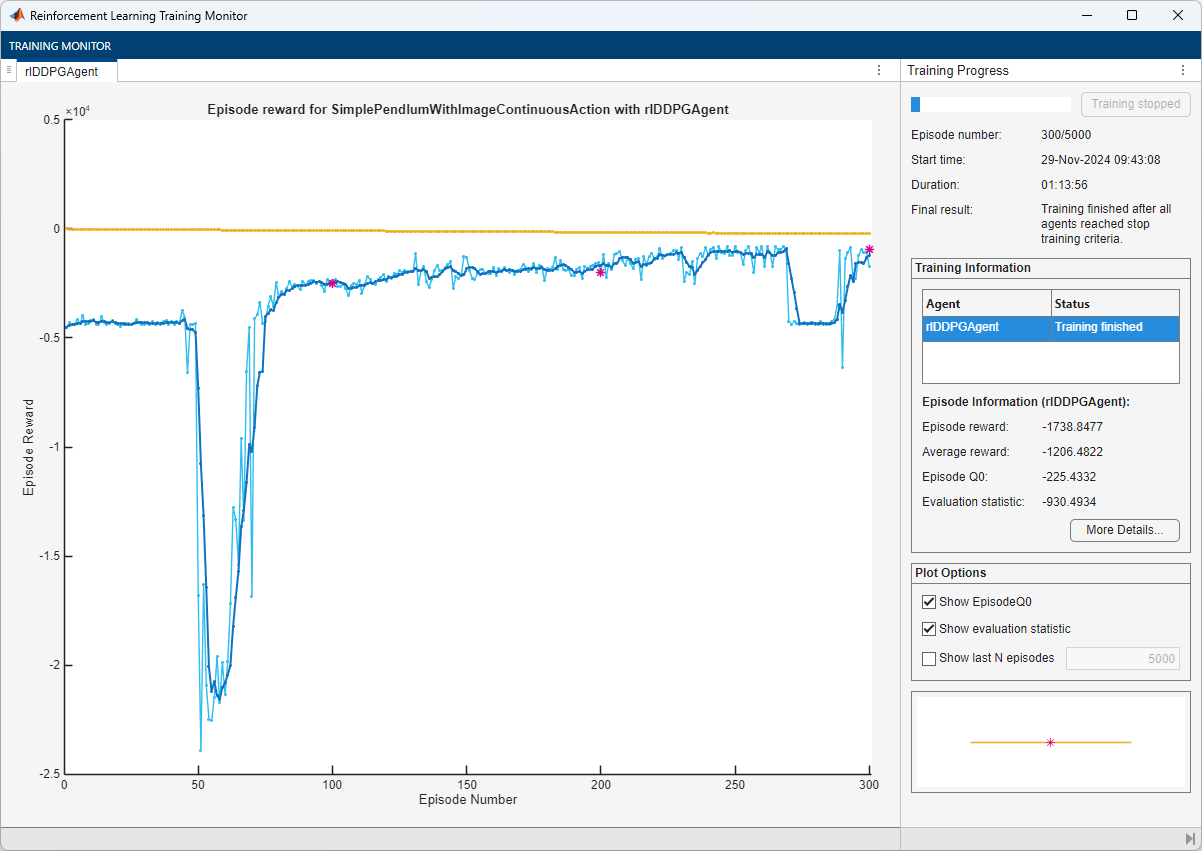Click the Training stopped button
Image resolution: width=1202 pixels, height=851 pixels.
click(1135, 104)
